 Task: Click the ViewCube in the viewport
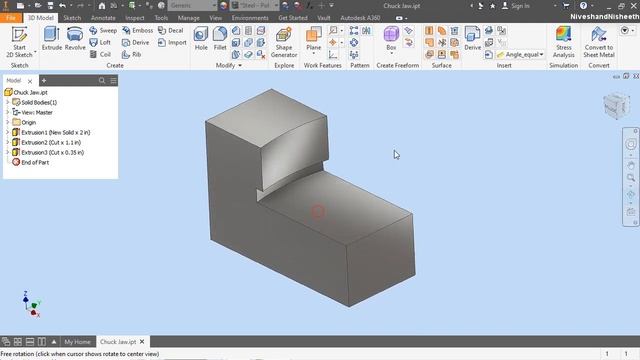tap(616, 106)
